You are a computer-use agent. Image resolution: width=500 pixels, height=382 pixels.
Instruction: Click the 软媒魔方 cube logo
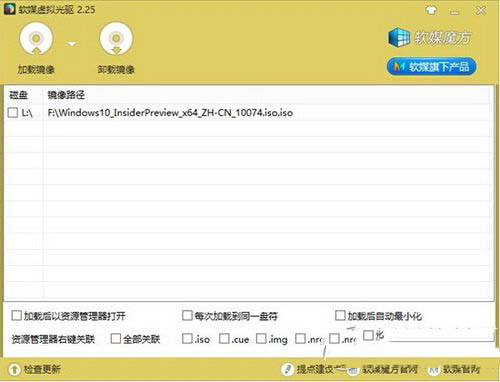[x=399, y=37]
